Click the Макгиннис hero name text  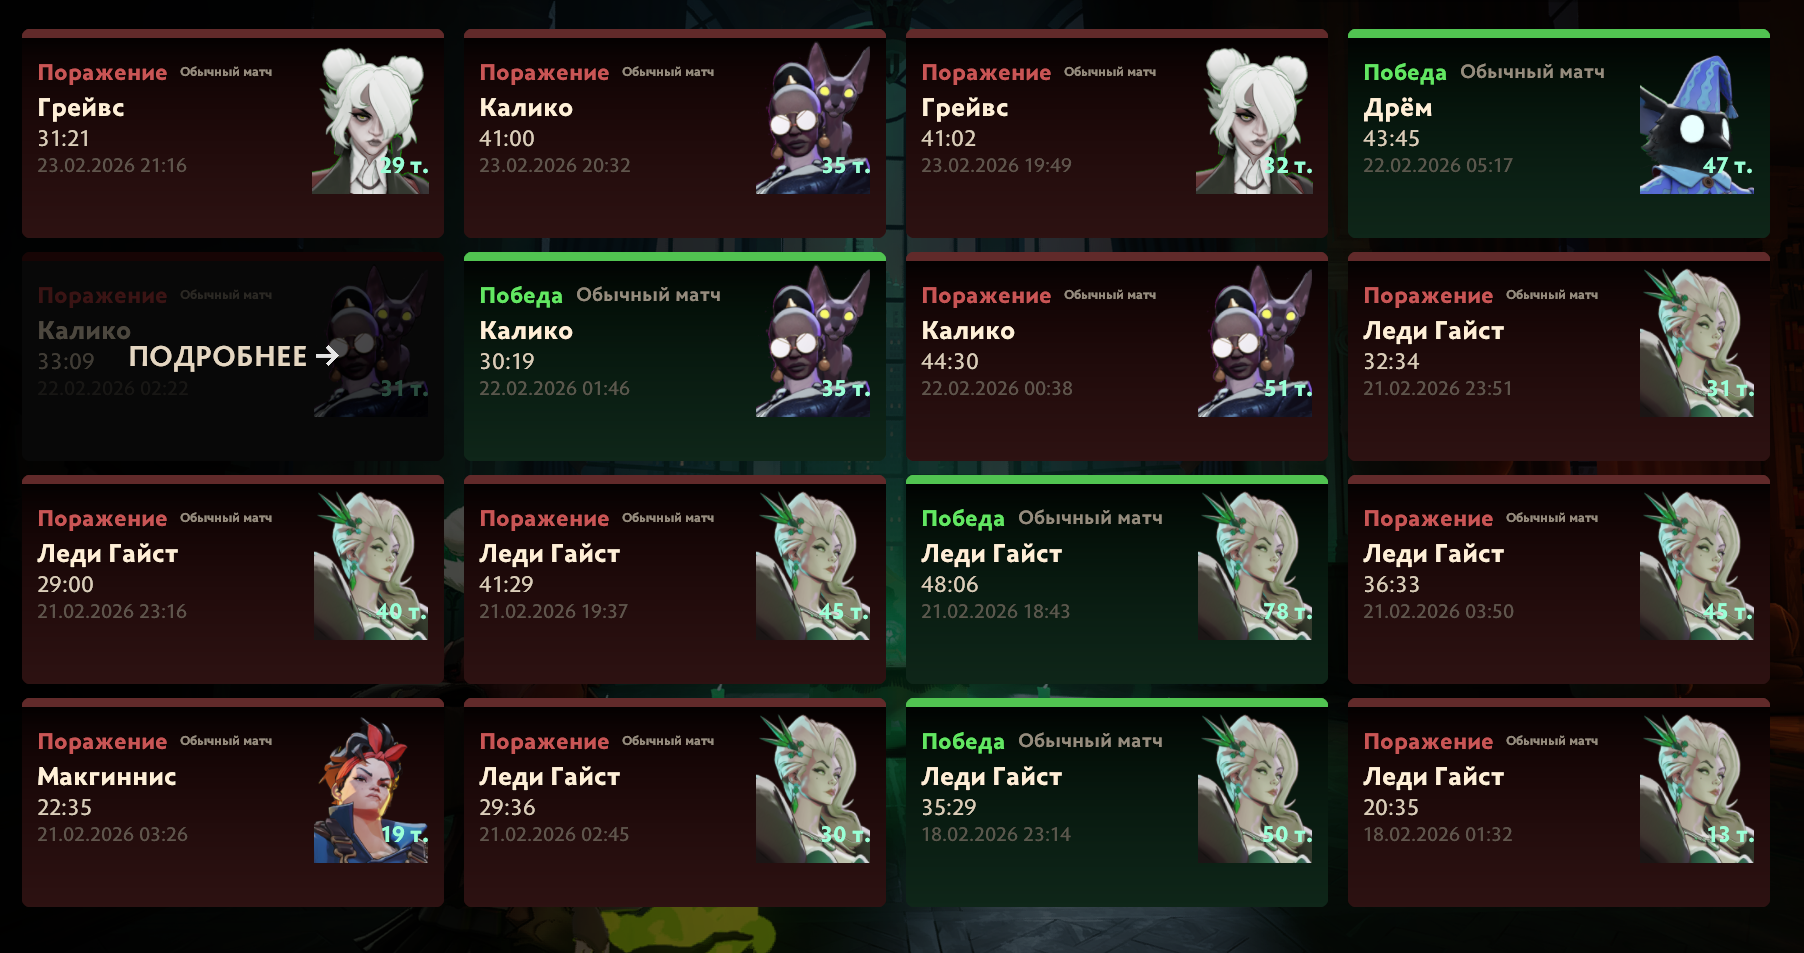[x=107, y=776]
